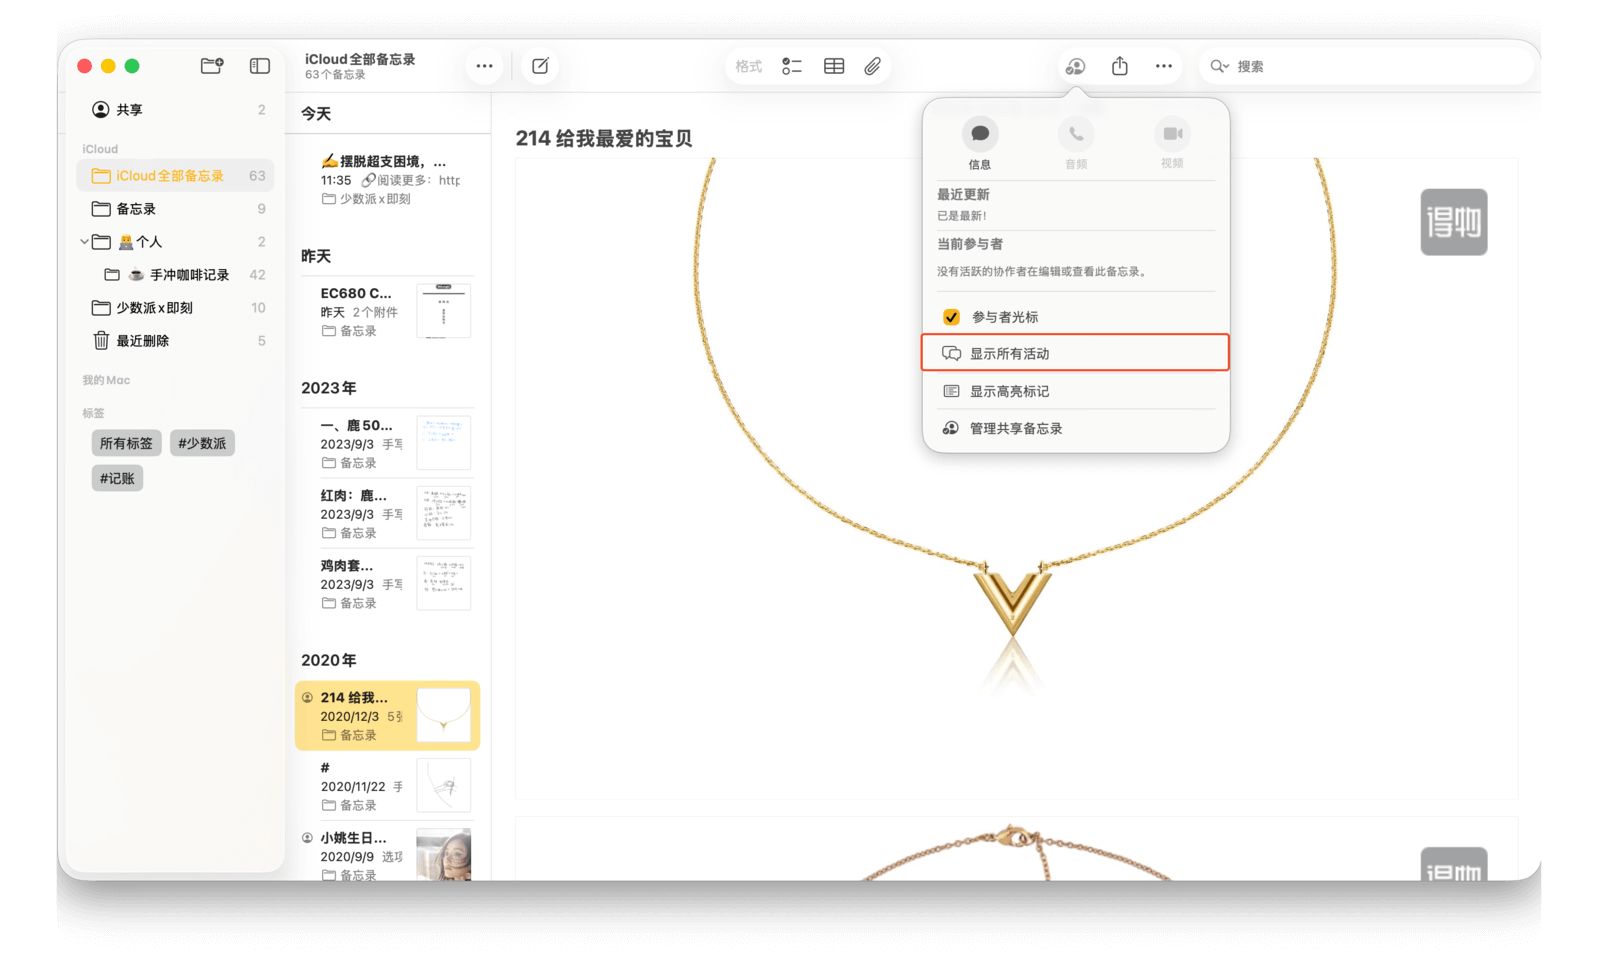Open the 红肉：鹿... note

click(388, 513)
